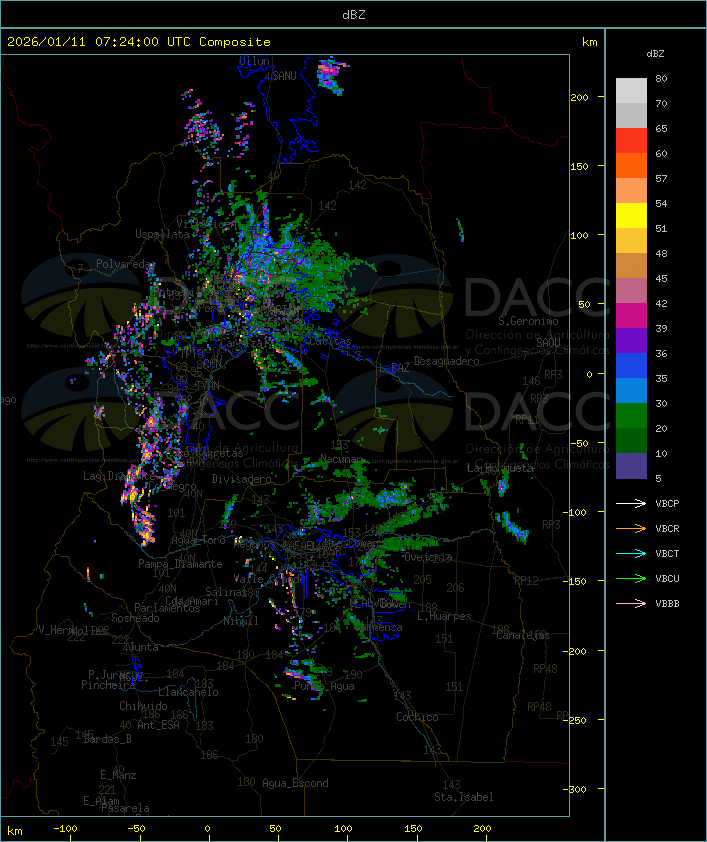
Task: Click the purple 36–39 dBZ swatch
Action: click(631, 340)
